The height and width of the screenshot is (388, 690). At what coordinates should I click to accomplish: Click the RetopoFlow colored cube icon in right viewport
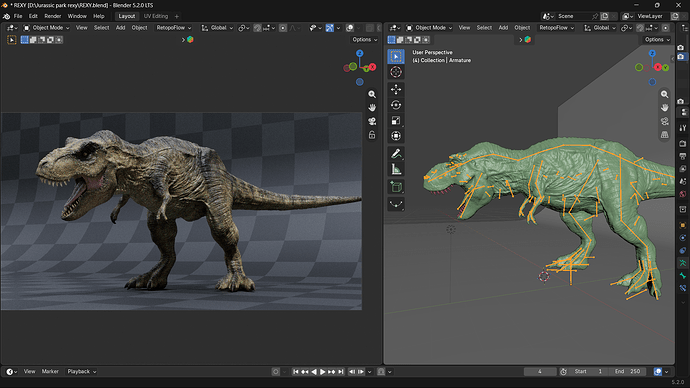tap(528, 40)
